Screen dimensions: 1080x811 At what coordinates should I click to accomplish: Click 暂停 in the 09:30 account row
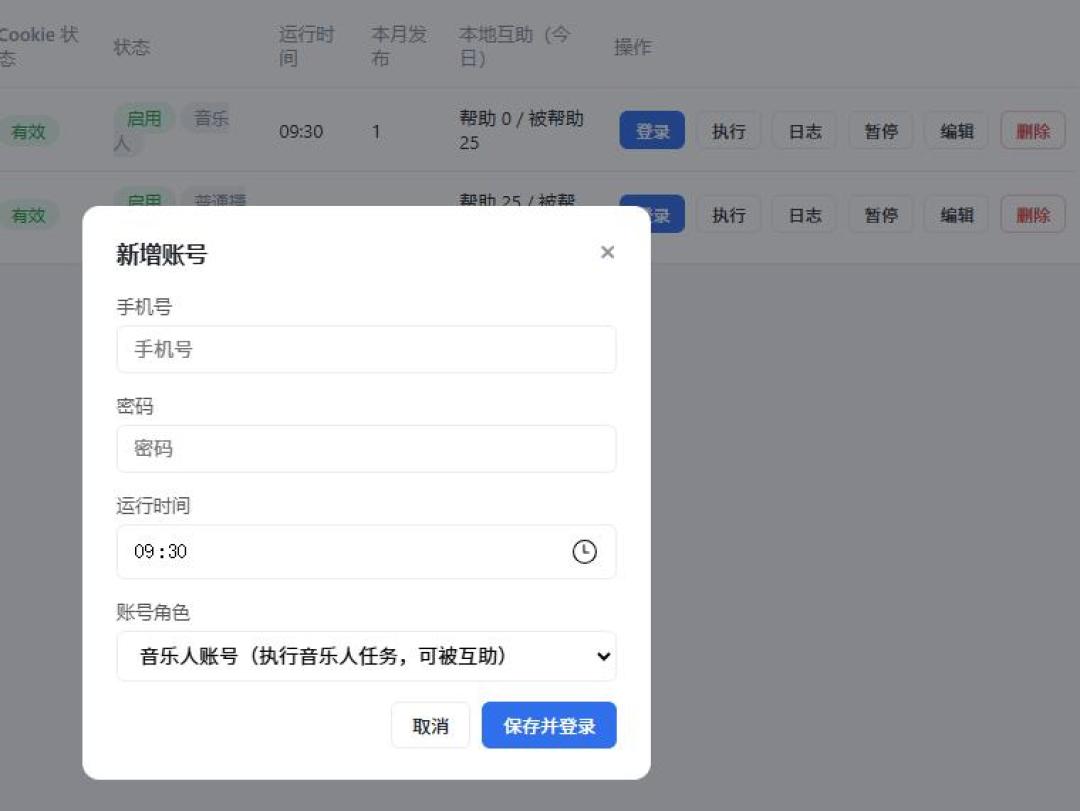(x=881, y=130)
